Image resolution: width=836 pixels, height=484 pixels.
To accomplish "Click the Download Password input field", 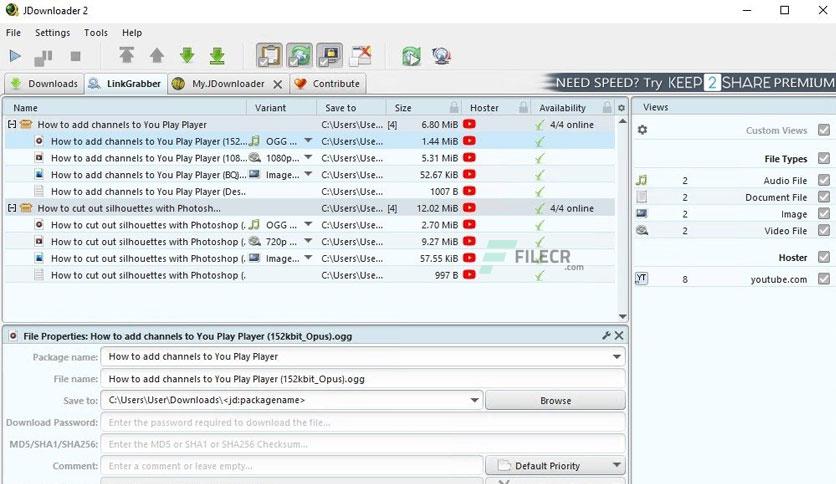I will pos(364,422).
